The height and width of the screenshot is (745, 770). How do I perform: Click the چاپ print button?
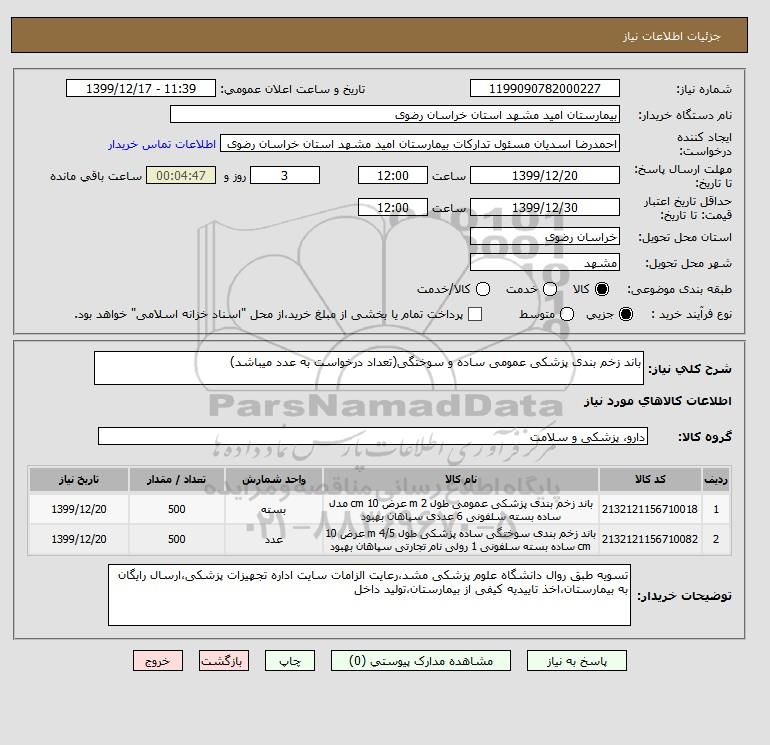pyautogui.click(x=290, y=661)
